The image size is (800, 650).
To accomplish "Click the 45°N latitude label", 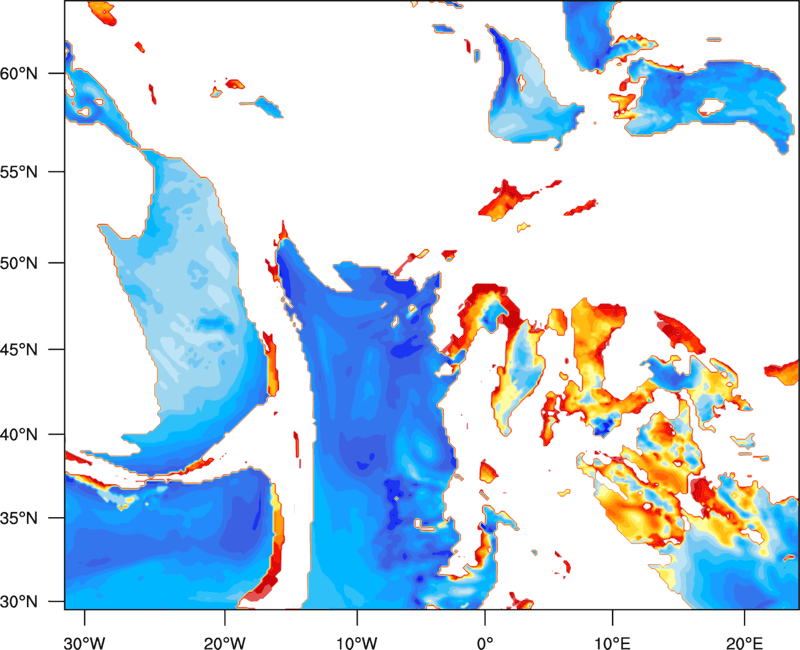I will click(x=19, y=349).
